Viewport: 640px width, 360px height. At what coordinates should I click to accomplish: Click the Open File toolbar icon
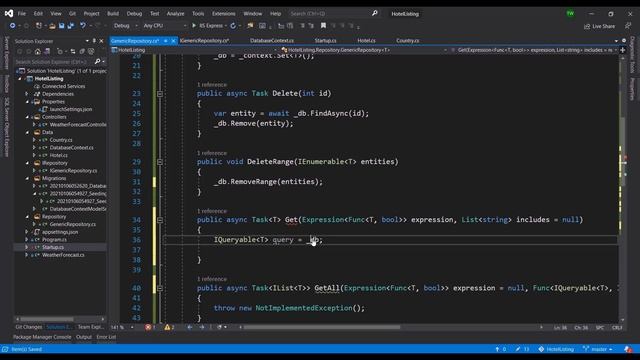tap(52, 26)
